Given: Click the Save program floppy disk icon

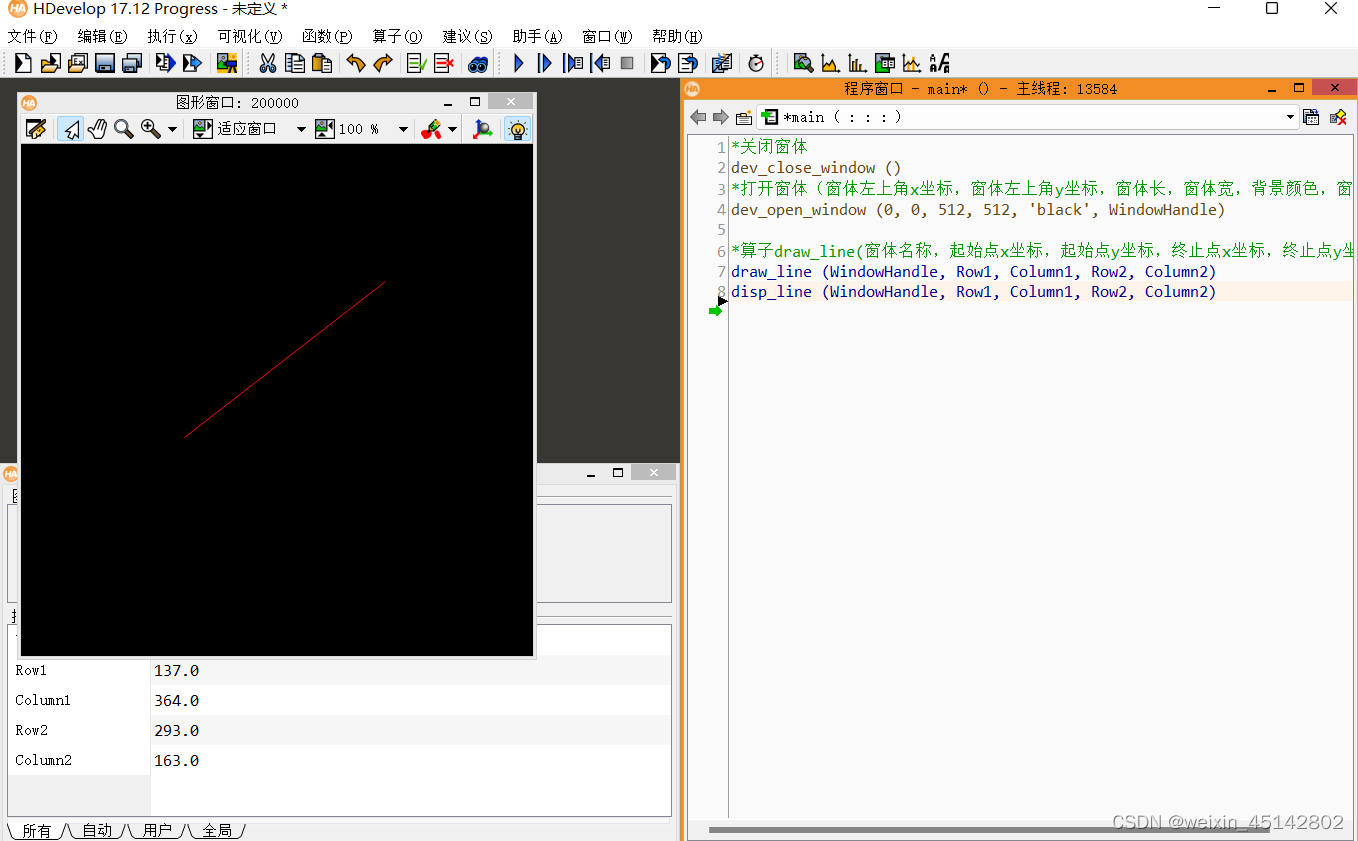Looking at the screenshot, I should point(105,63).
